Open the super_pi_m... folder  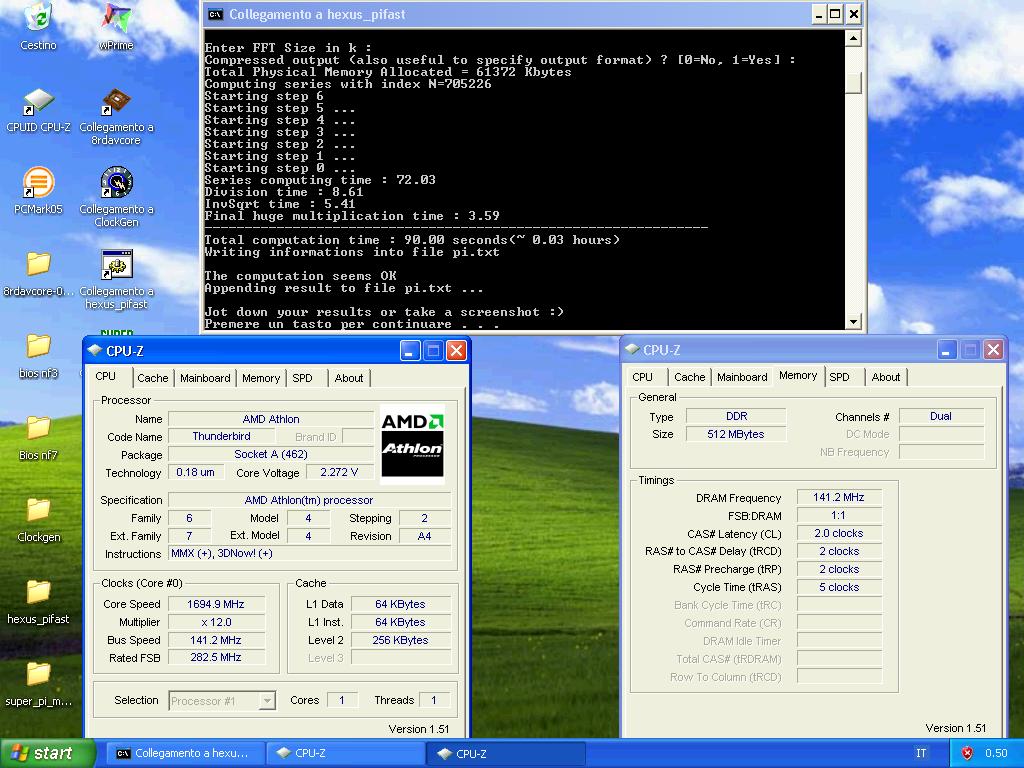pyautogui.click(x=38, y=684)
